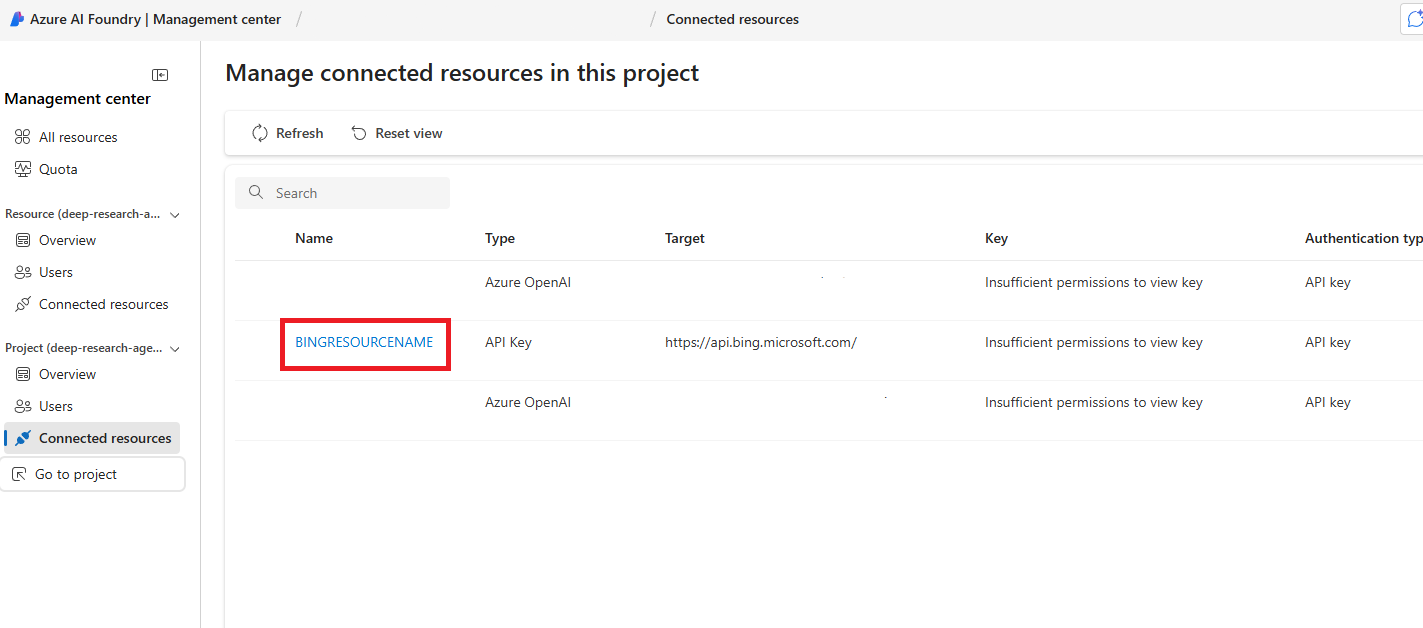
Task: Click the https://api.bing.microsoft.com/ target cell
Action: pos(761,342)
